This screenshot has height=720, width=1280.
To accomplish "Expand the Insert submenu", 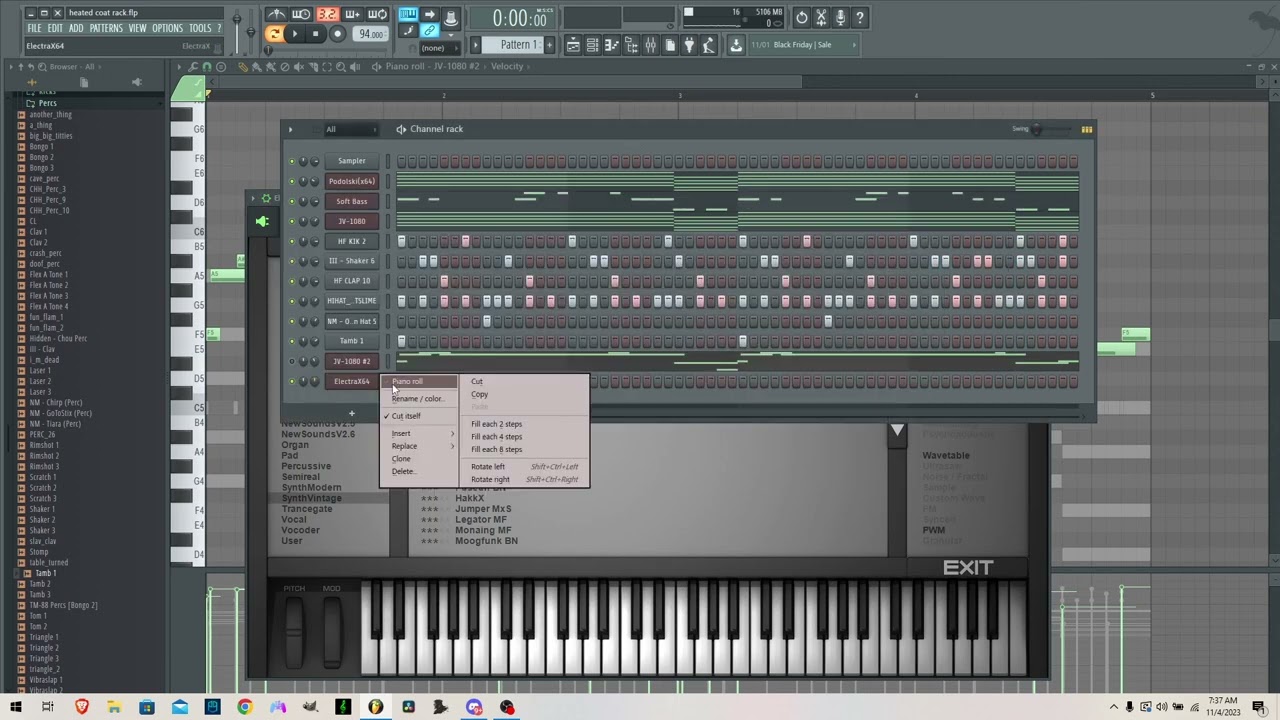I will [418, 434].
